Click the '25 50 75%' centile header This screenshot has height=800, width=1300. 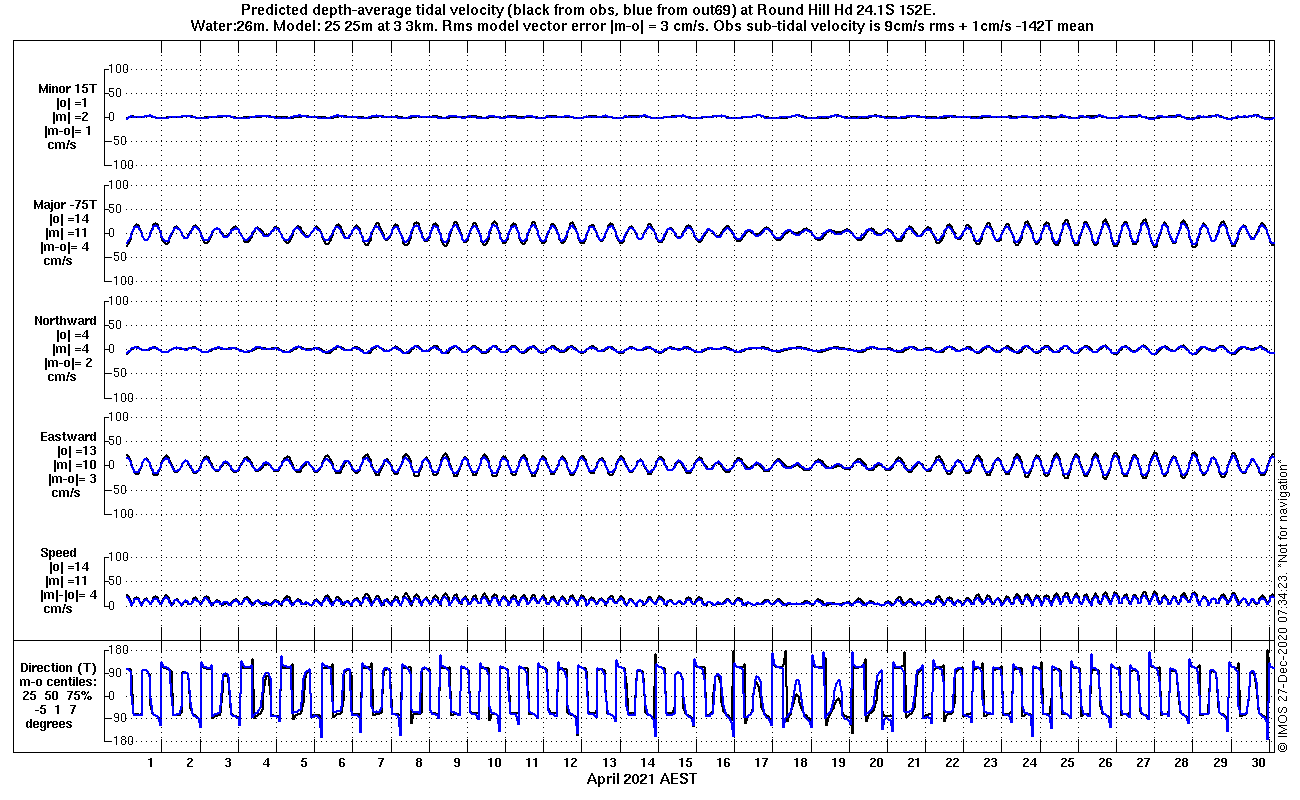click(57, 696)
